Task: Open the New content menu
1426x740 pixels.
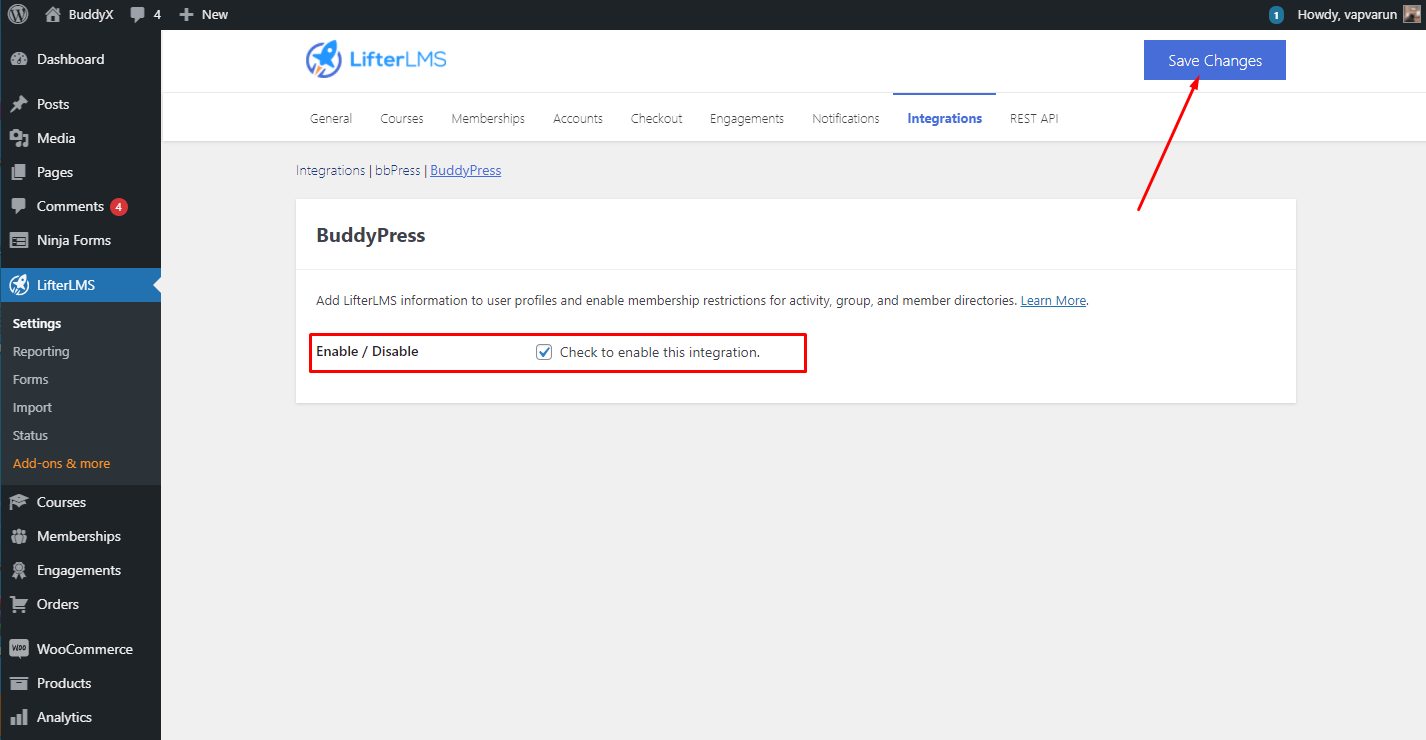Action: [x=203, y=14]
